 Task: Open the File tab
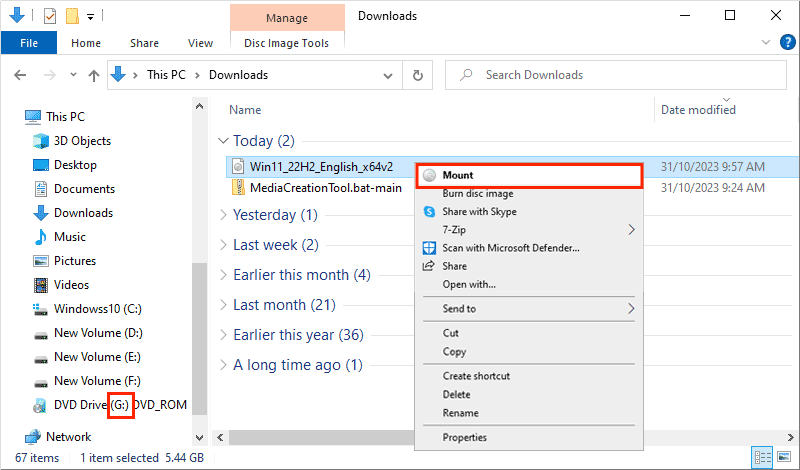click(29, 43)
